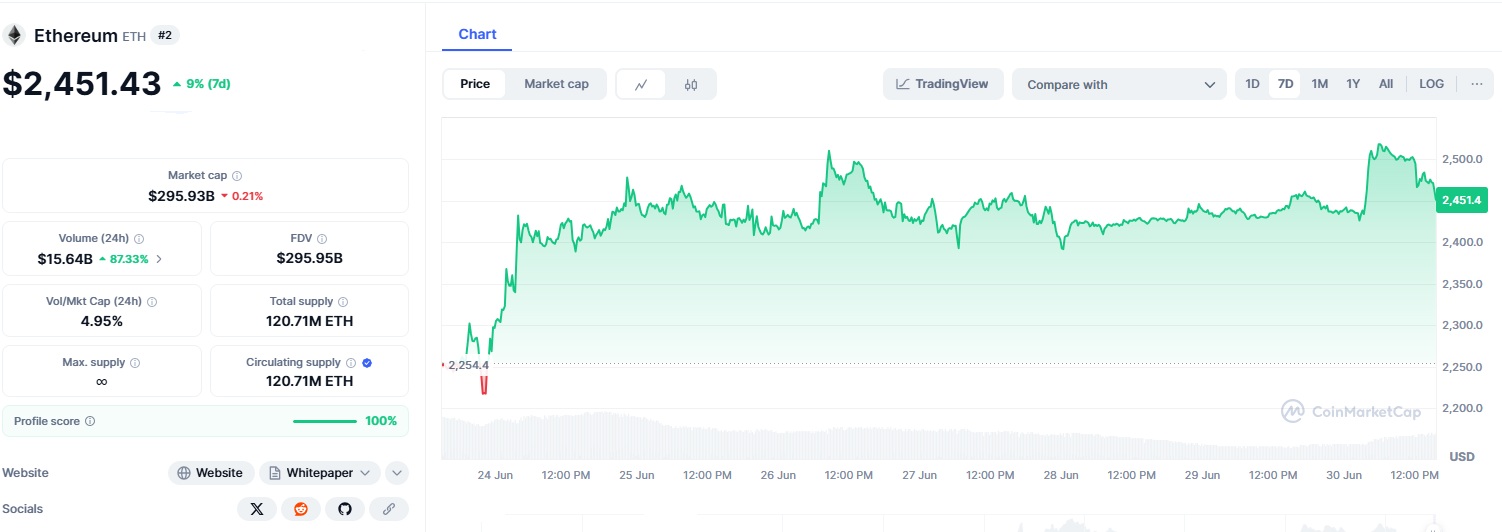
Task: Select the Chart tab
Action: [x=477, y=34]
